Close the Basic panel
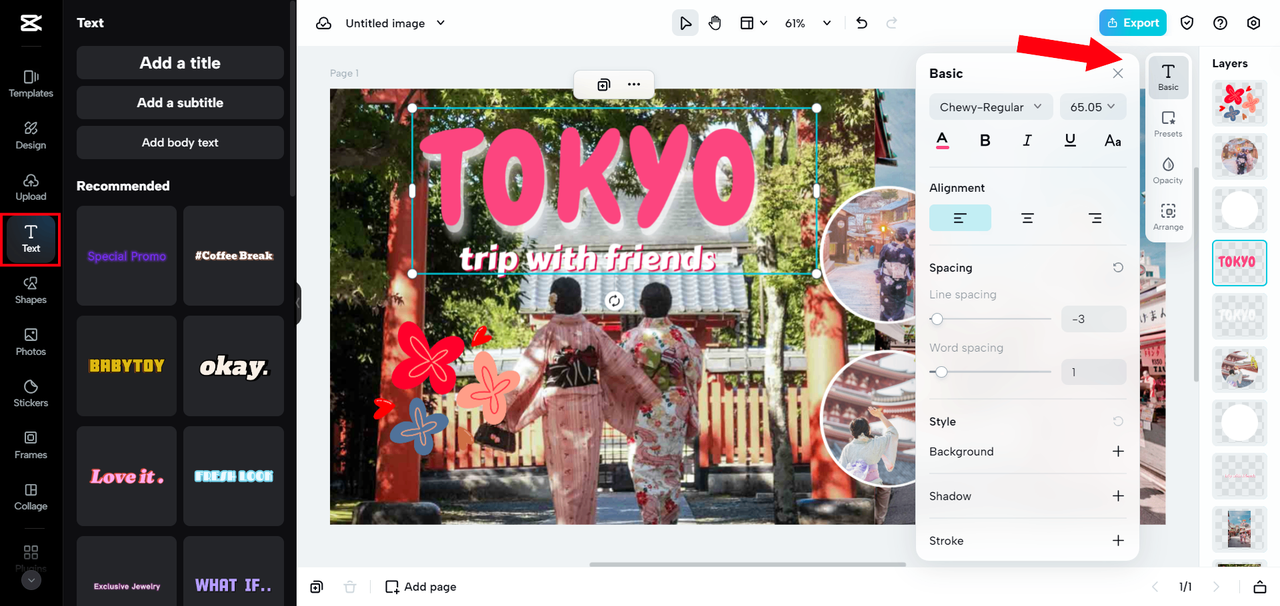 tap(1118, 73)
